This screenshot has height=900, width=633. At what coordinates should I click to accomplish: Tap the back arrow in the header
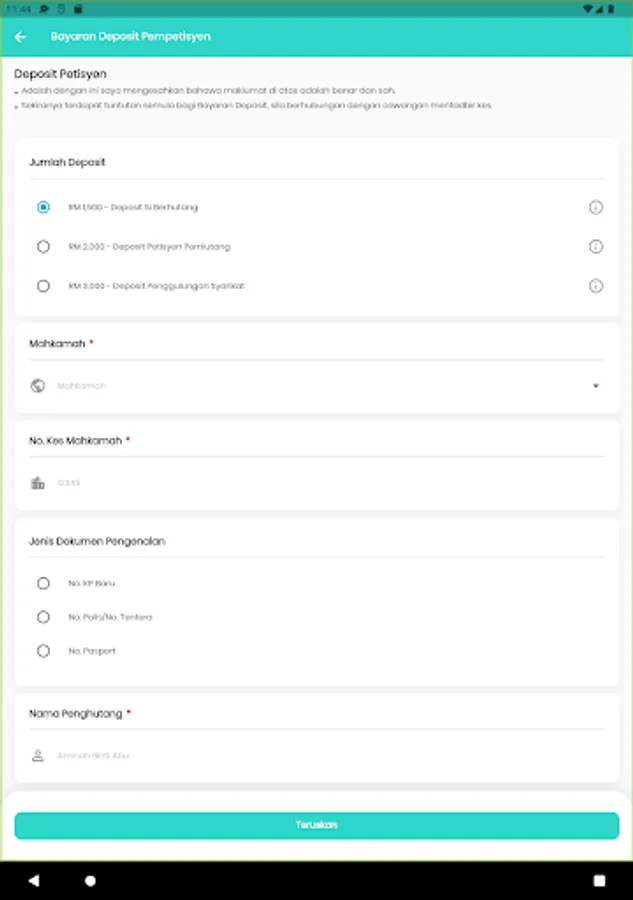coord(21,37)
